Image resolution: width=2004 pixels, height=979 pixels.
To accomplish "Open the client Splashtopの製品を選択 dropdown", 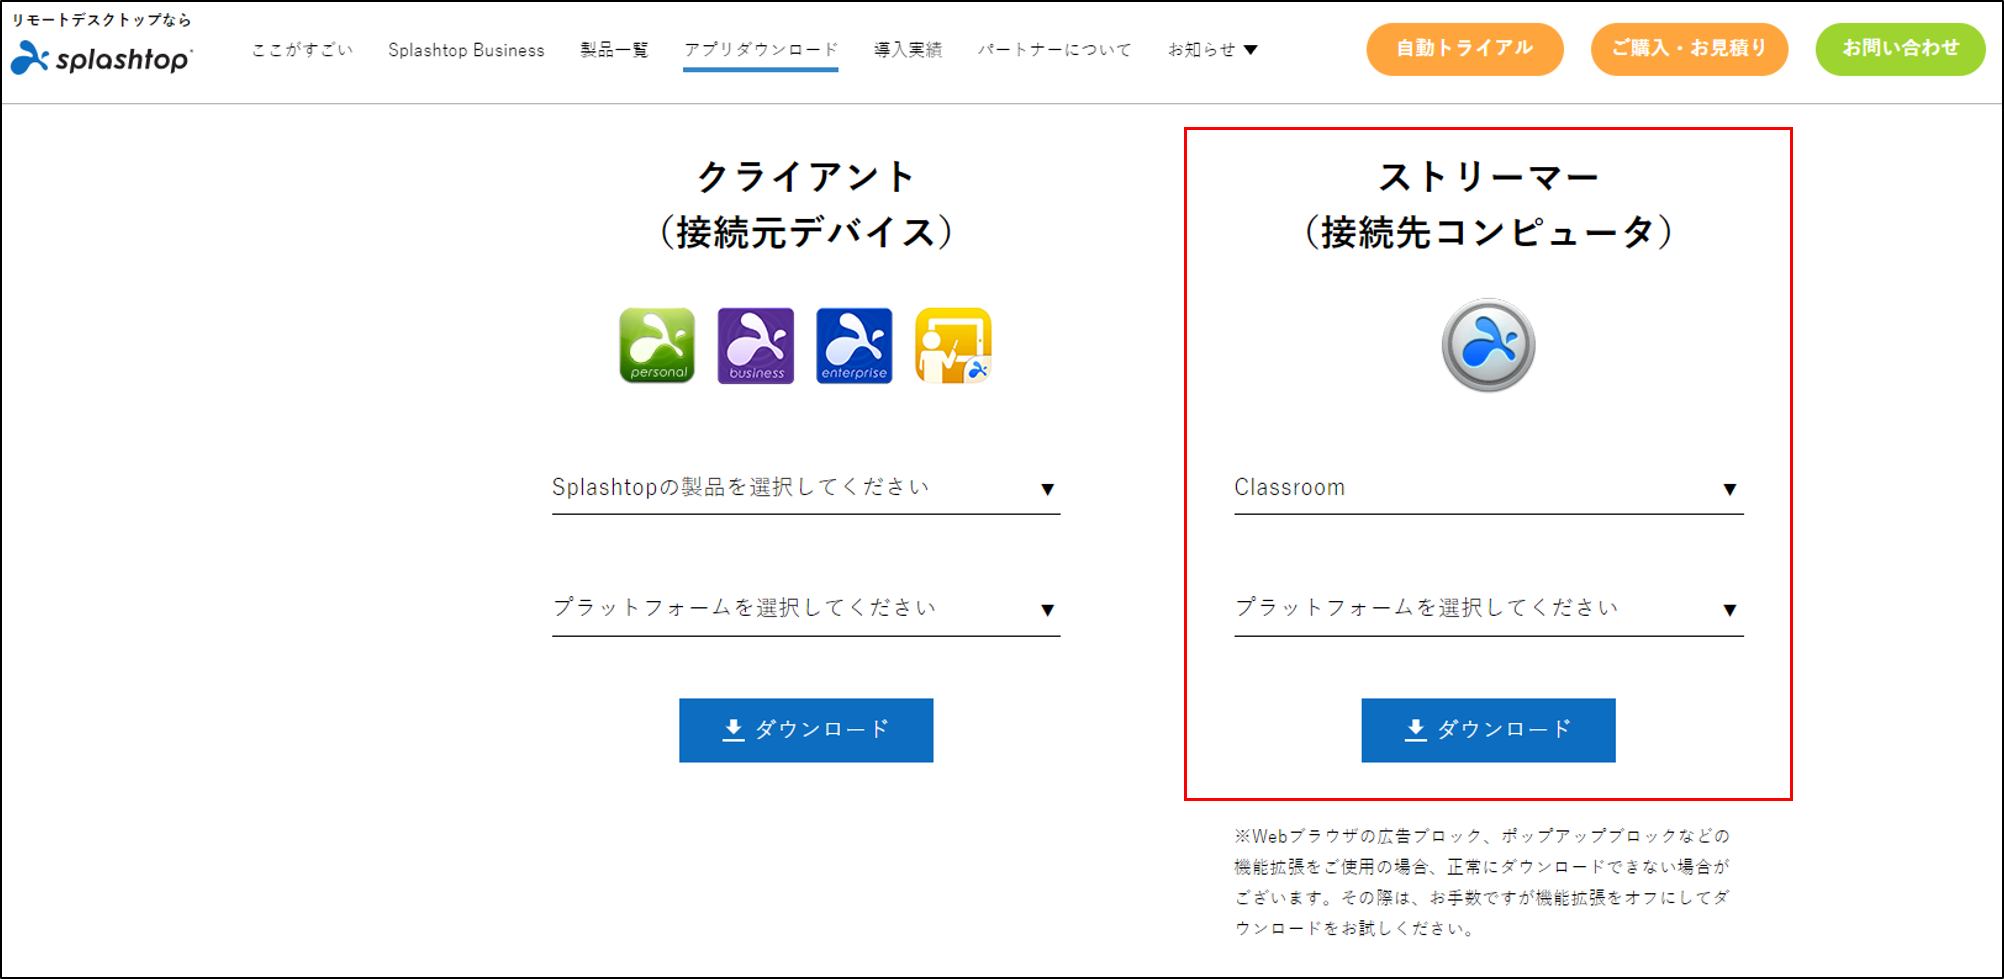I will coord(806,488).
